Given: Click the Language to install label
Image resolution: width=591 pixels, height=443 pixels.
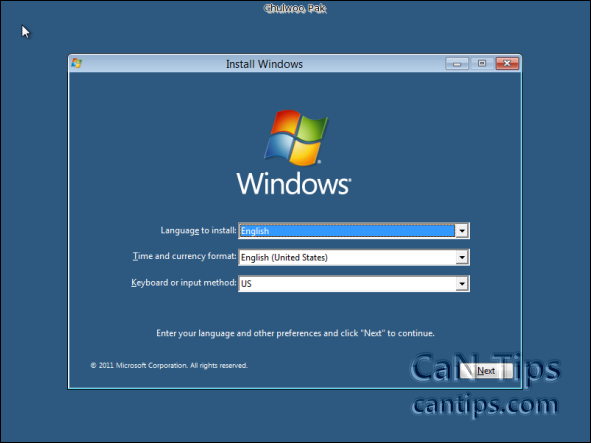Looking at the screenshot, I should [x=198, y=230].
